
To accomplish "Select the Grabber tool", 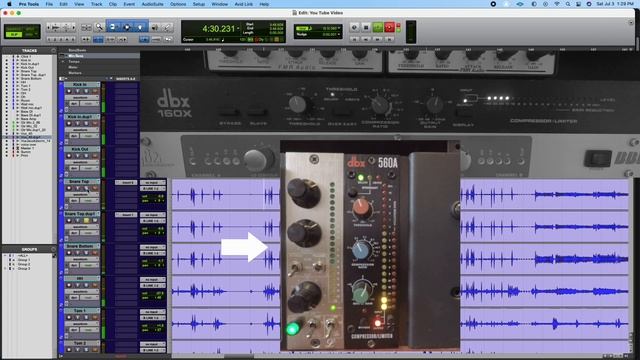I will point(140,27).
